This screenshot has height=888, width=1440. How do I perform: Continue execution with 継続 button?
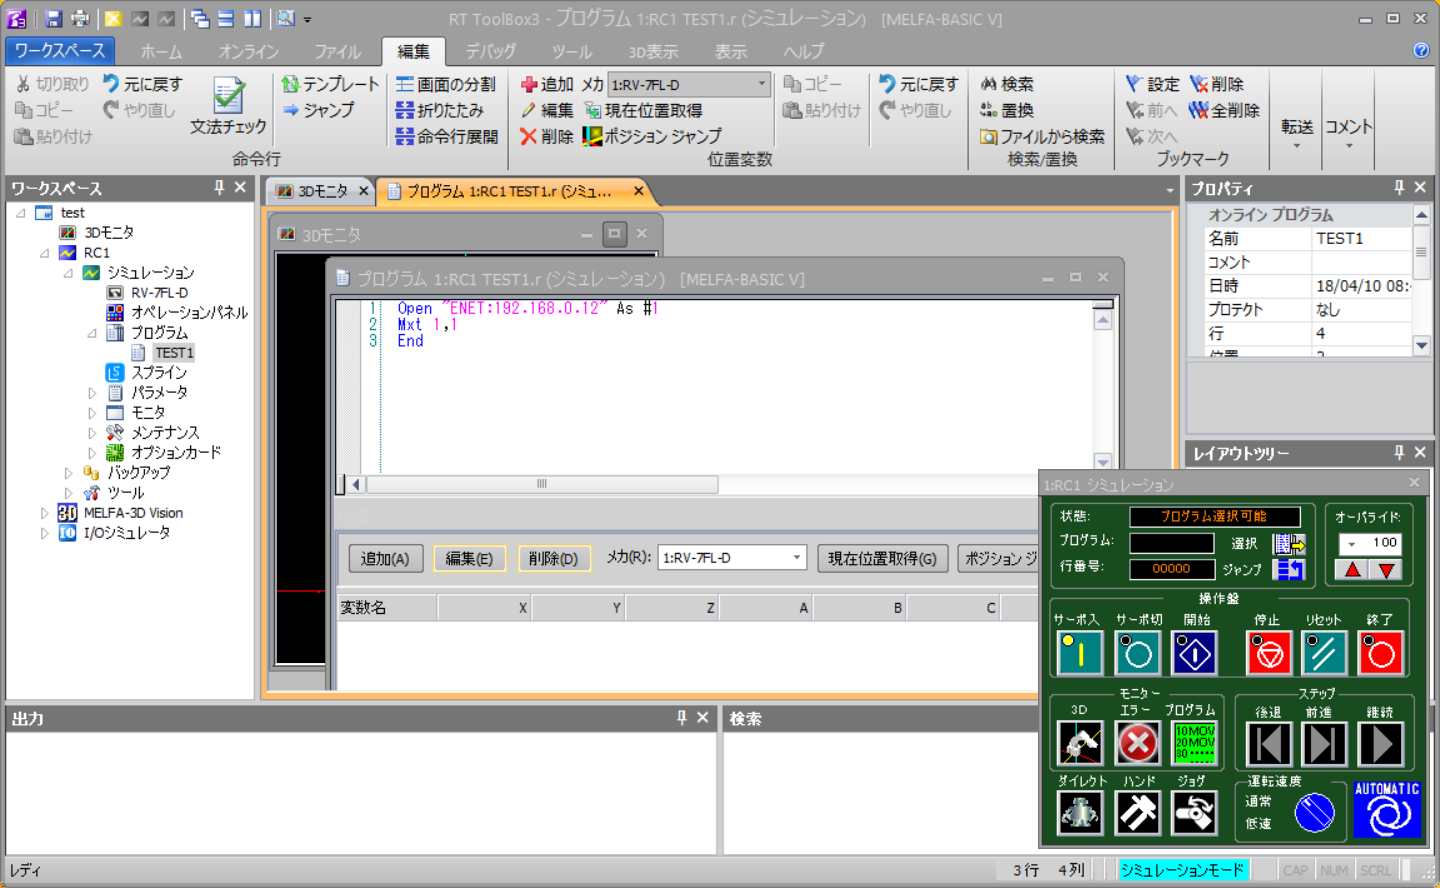tap(1381, 744)
